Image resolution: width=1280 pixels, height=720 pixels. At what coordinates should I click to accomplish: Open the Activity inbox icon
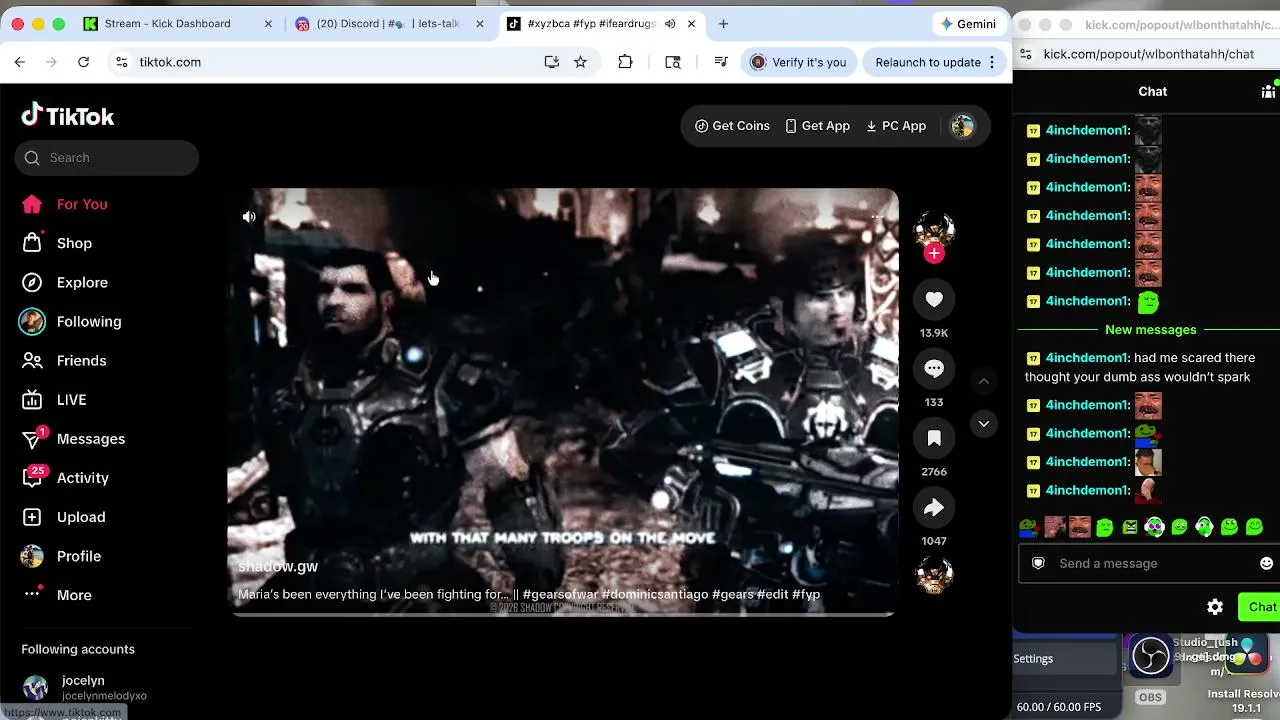click(x=32, y=478)
